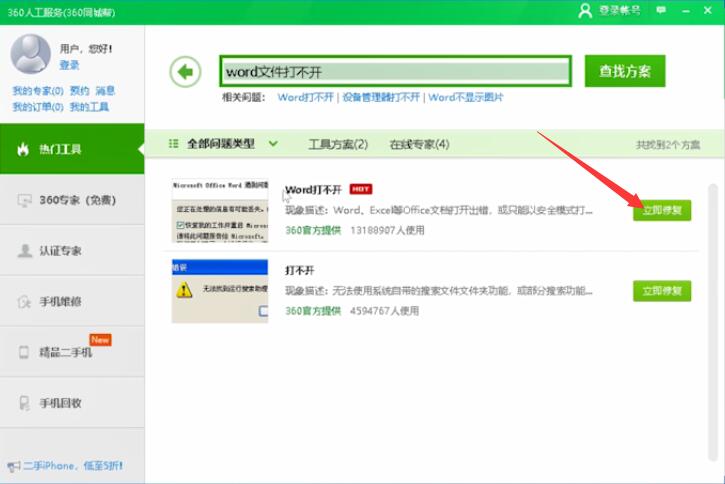Click the megaphone icon at bottom left

point(14,466)
